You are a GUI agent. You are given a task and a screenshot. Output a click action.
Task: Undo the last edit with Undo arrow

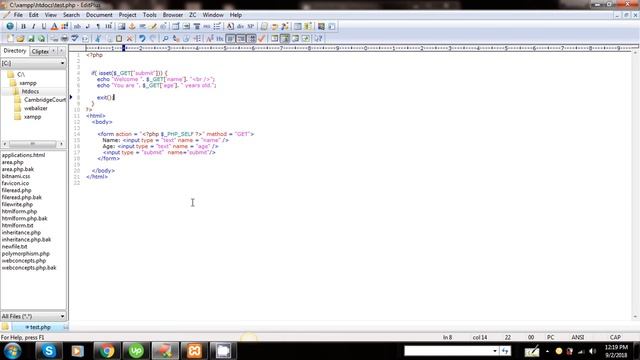142,38
